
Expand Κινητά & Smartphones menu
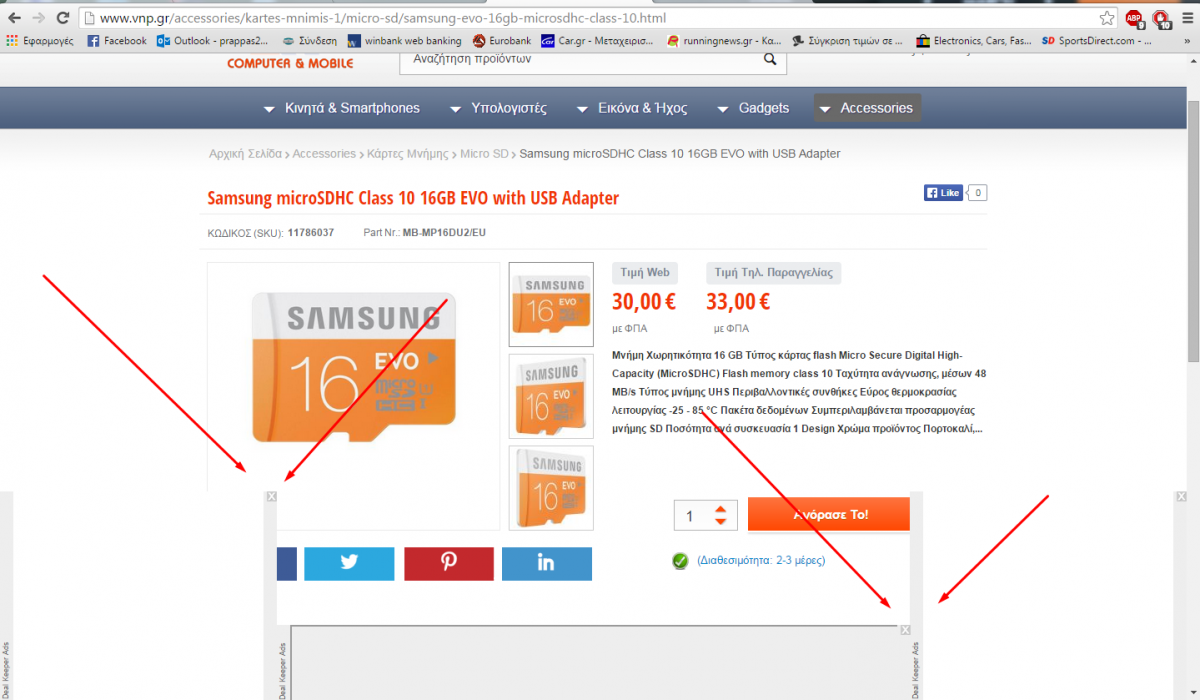[341, 108]
